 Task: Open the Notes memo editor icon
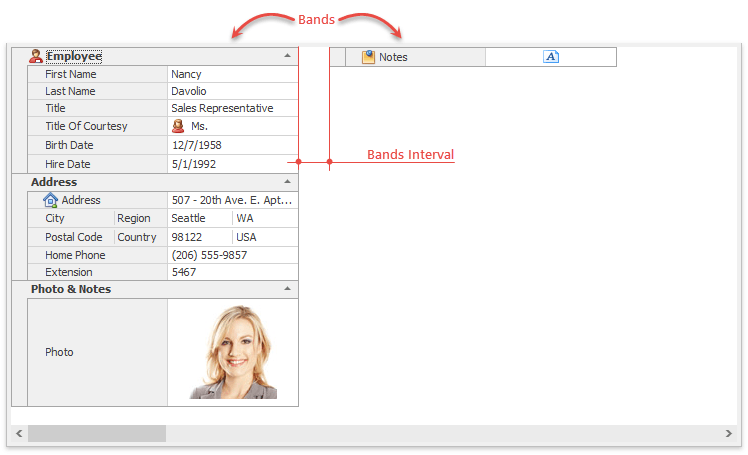click(551, 57)
